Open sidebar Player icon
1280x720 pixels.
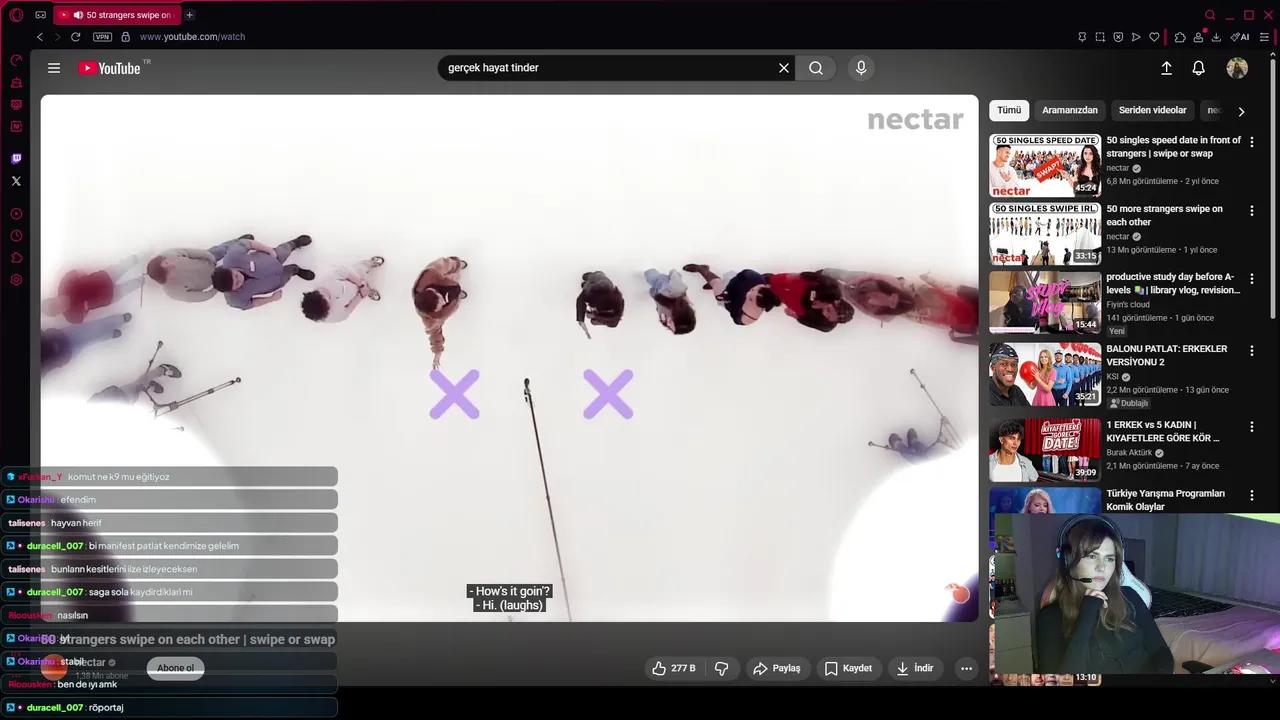pyautogui.click(x=16, y=214)
